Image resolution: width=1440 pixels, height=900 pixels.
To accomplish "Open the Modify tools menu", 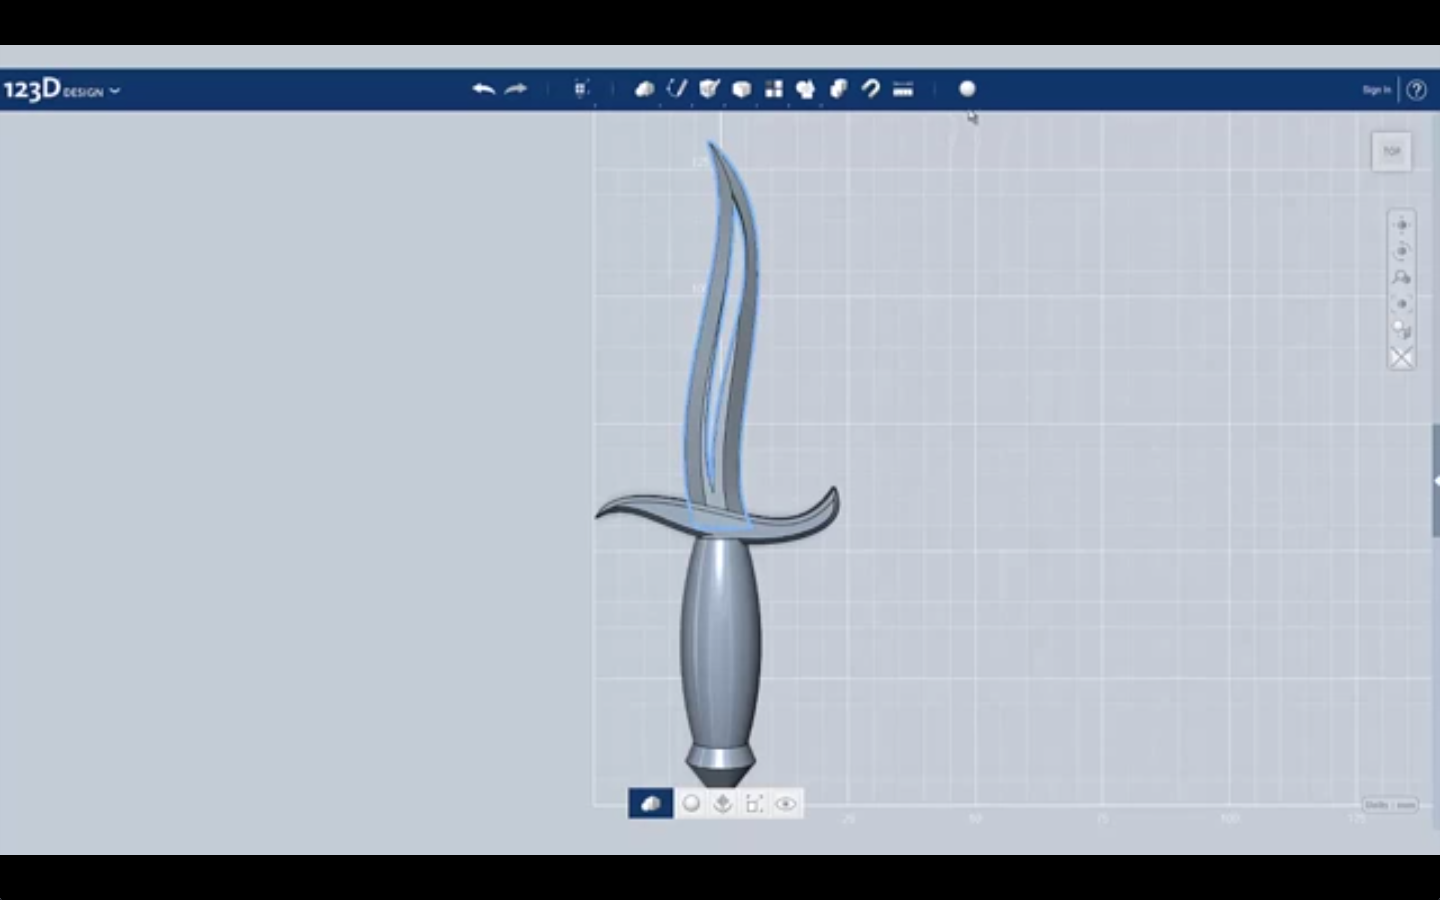I will [x=741, y=89].
